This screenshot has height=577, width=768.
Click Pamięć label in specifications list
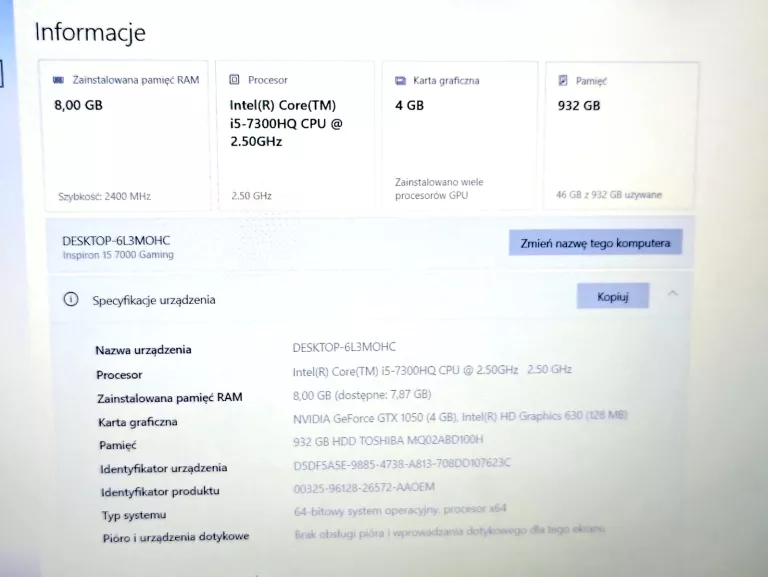click(118, 445)
